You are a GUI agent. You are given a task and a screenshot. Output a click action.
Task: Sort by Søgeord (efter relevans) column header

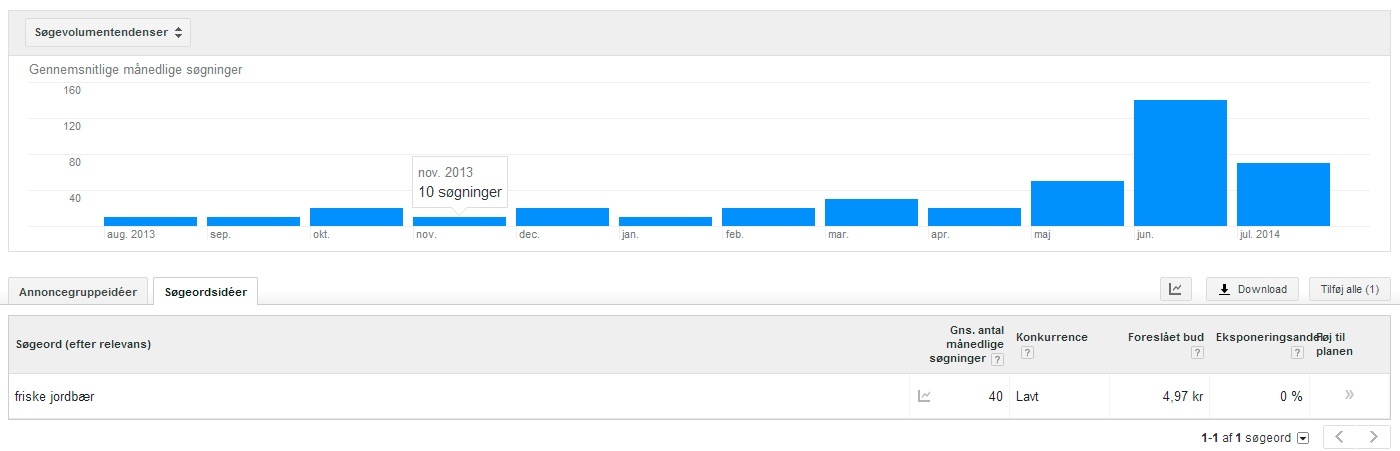83,344
